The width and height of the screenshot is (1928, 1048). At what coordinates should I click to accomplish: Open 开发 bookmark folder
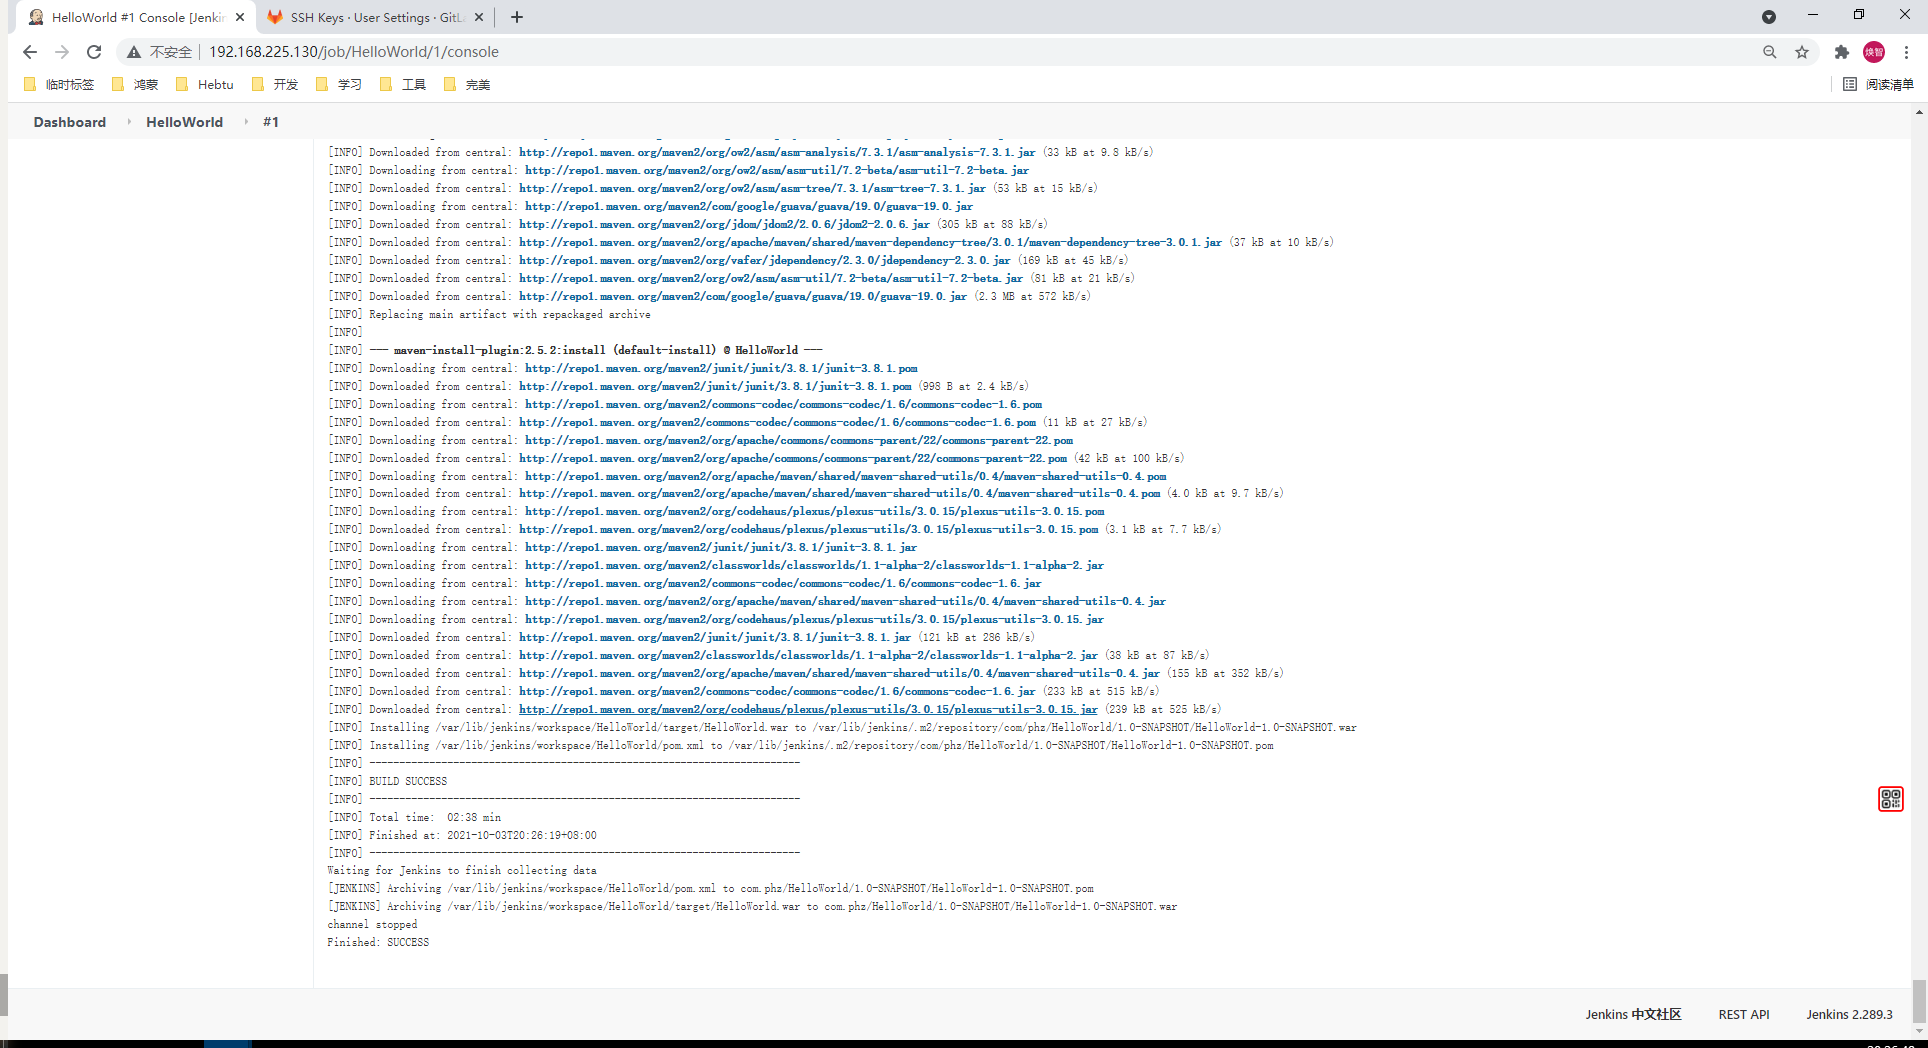275,84
